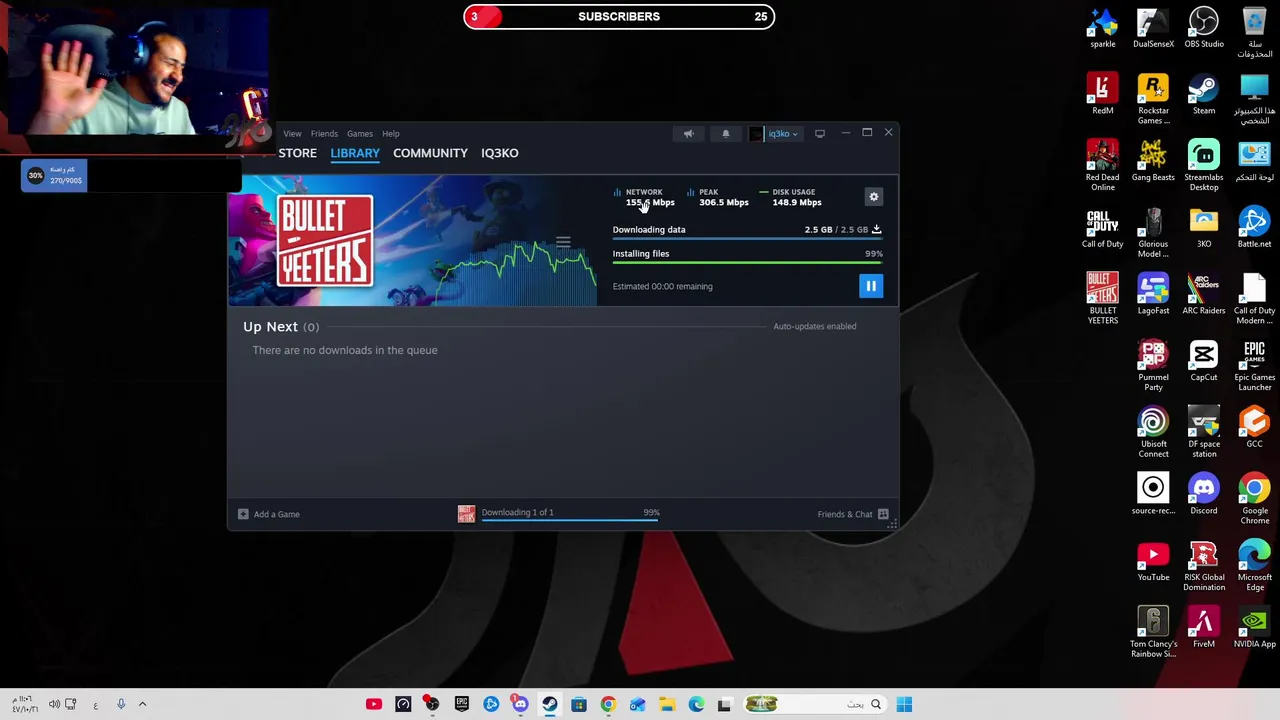Image resolution: width=1280 pixels, height=720 pixels.
Task: Open the IQ3KO profile tab
Action: [500, 153]
